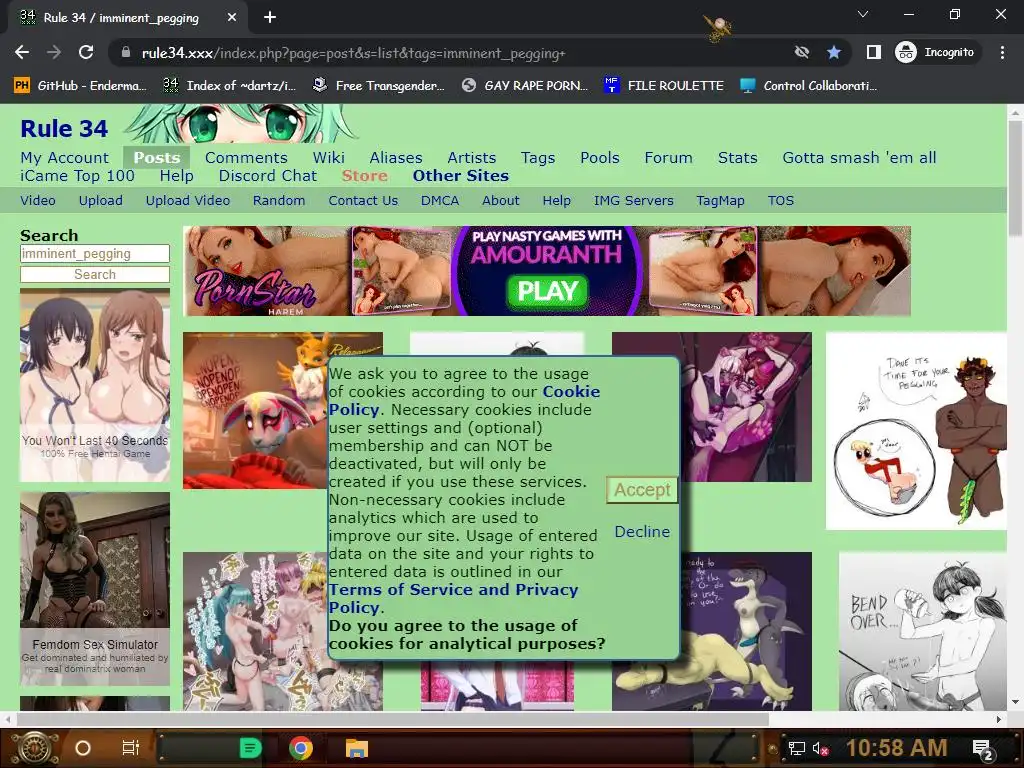Select the Posts tab

[x=157, y=157]
